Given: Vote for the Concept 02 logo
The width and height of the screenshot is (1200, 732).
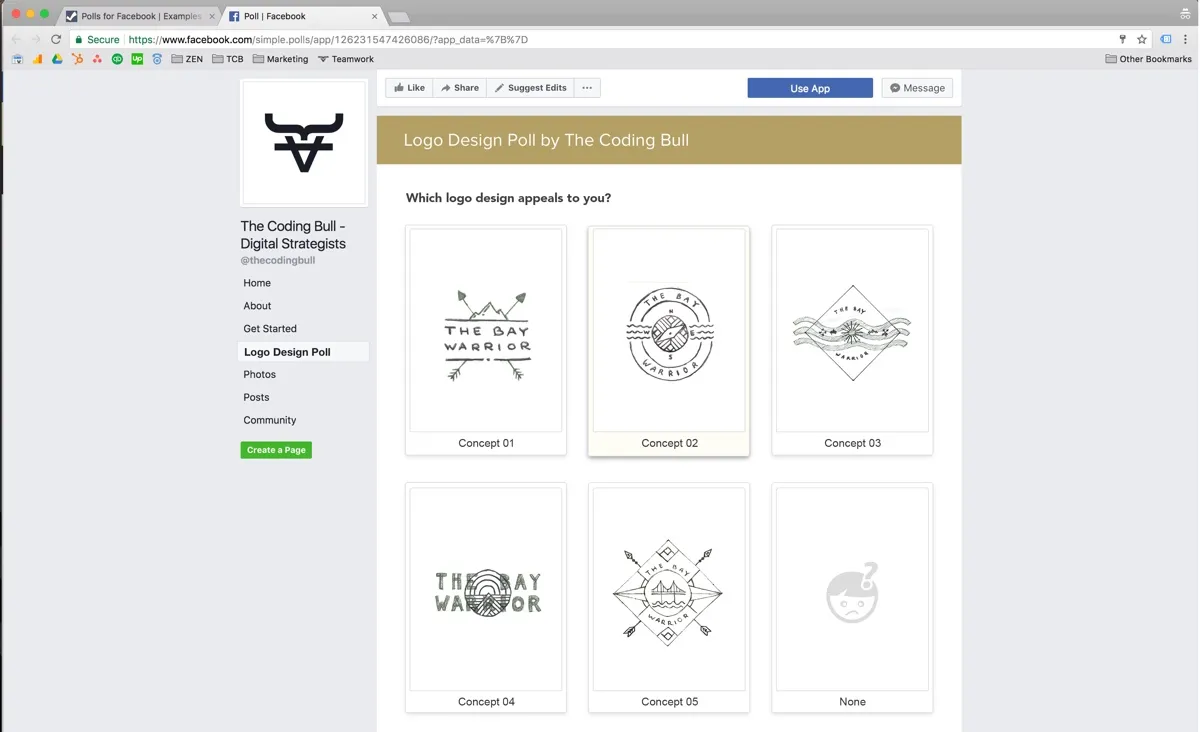Looking at the screenshot, I should pos(669,340).
